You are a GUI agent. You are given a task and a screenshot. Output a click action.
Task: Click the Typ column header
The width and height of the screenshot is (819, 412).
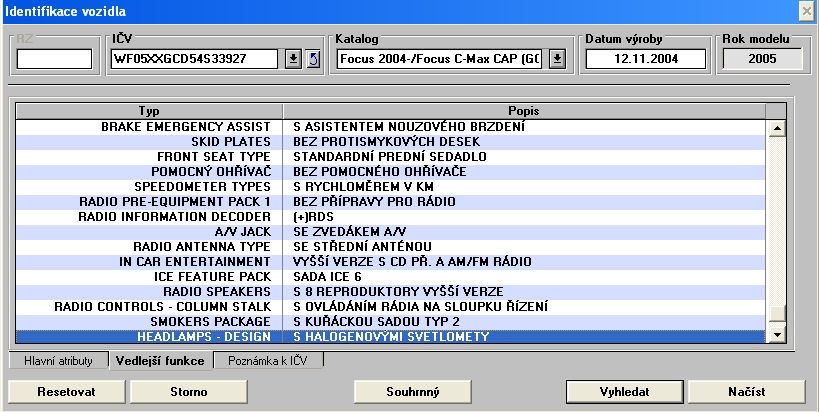[x=147, y=110]
